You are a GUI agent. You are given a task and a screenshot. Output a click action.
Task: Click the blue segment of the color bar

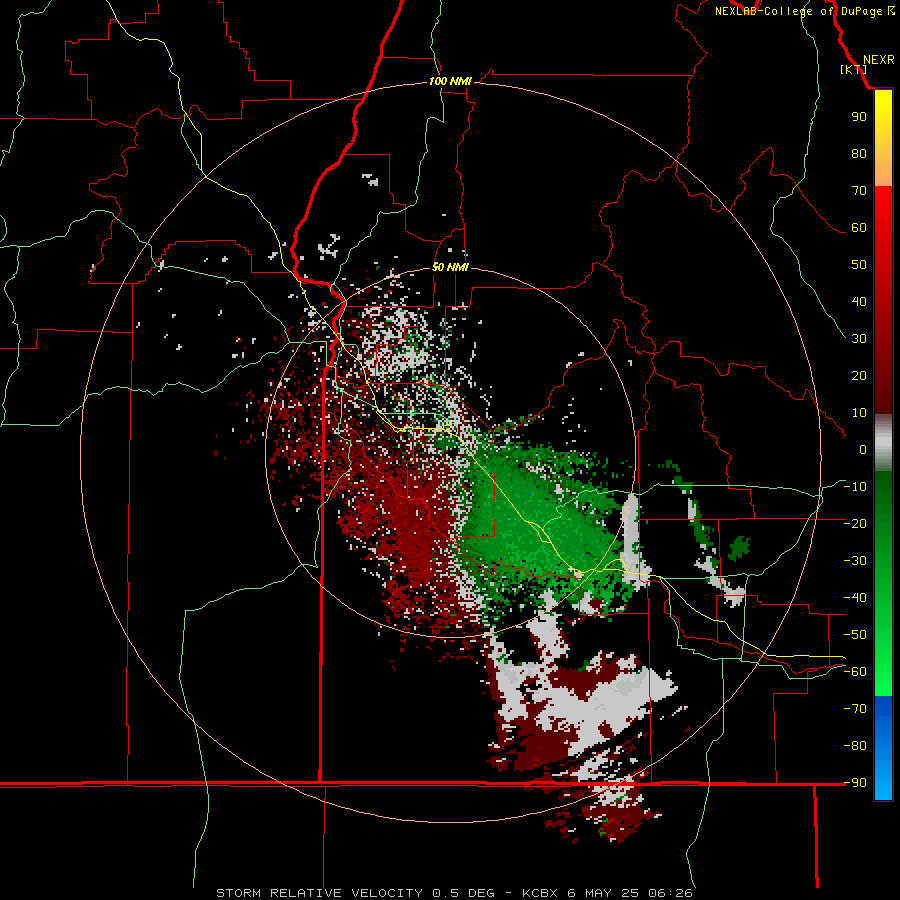(x=883, y=748)
